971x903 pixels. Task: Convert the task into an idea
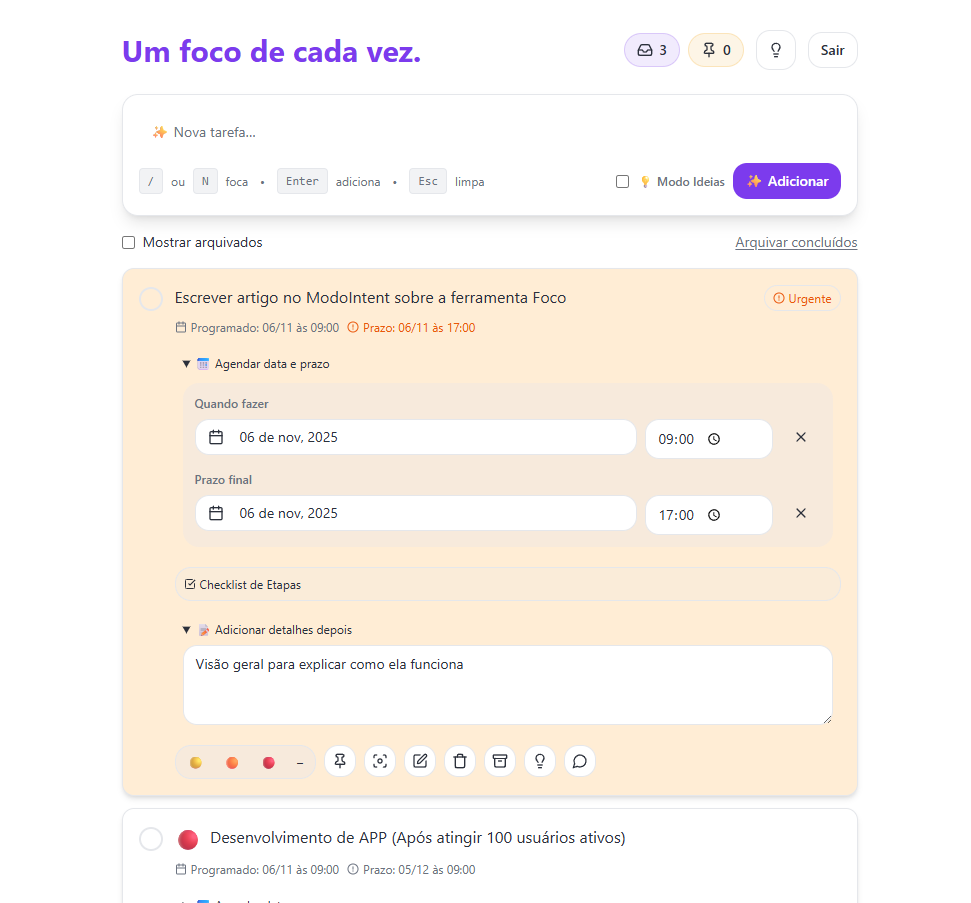[x=540, y=761]
